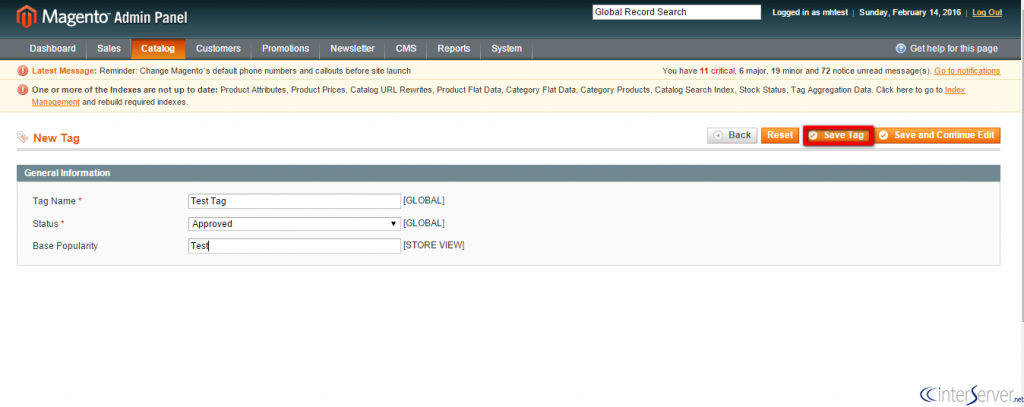This screenshot has width=1024, height=407.
Task: Click the Reset button
Action: [780, 135]
